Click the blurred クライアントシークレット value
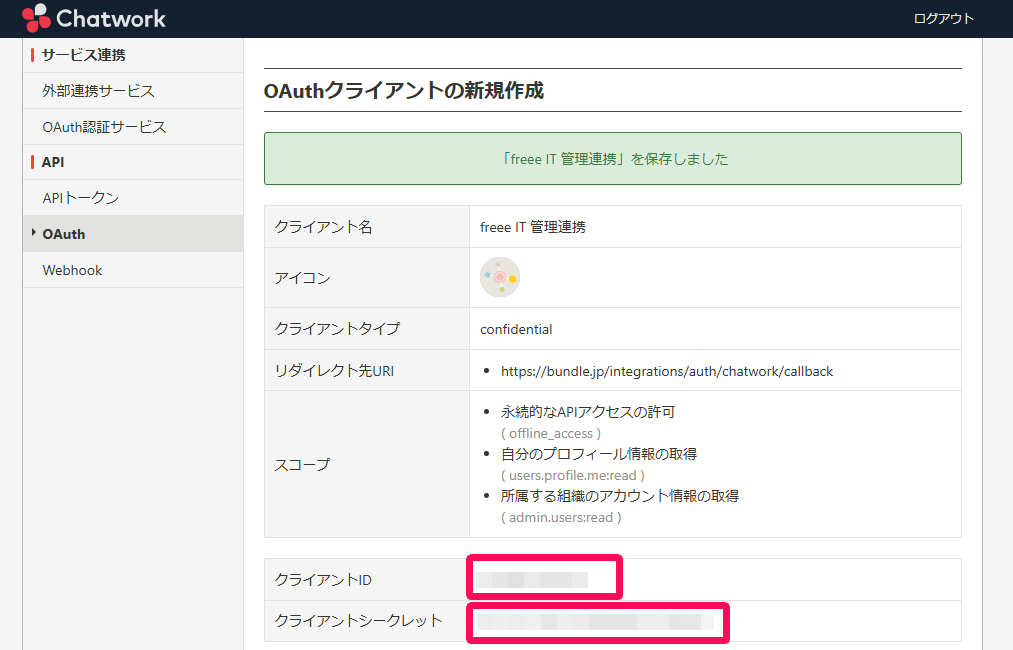 (595, 622)
